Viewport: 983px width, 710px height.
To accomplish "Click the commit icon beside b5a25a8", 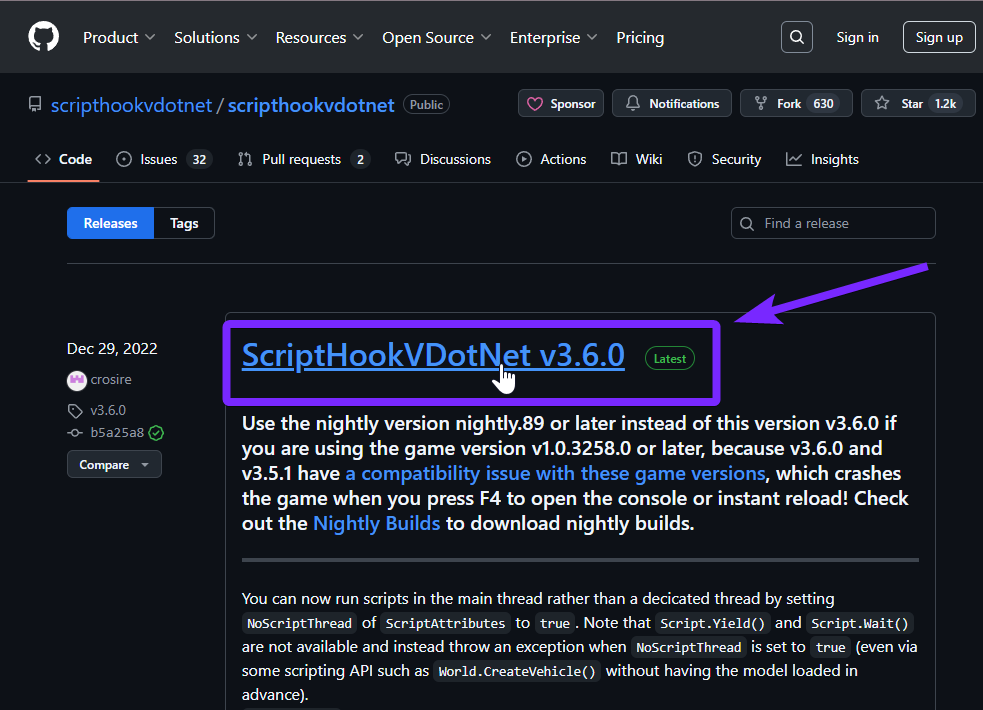I will [x=75, y=433].
